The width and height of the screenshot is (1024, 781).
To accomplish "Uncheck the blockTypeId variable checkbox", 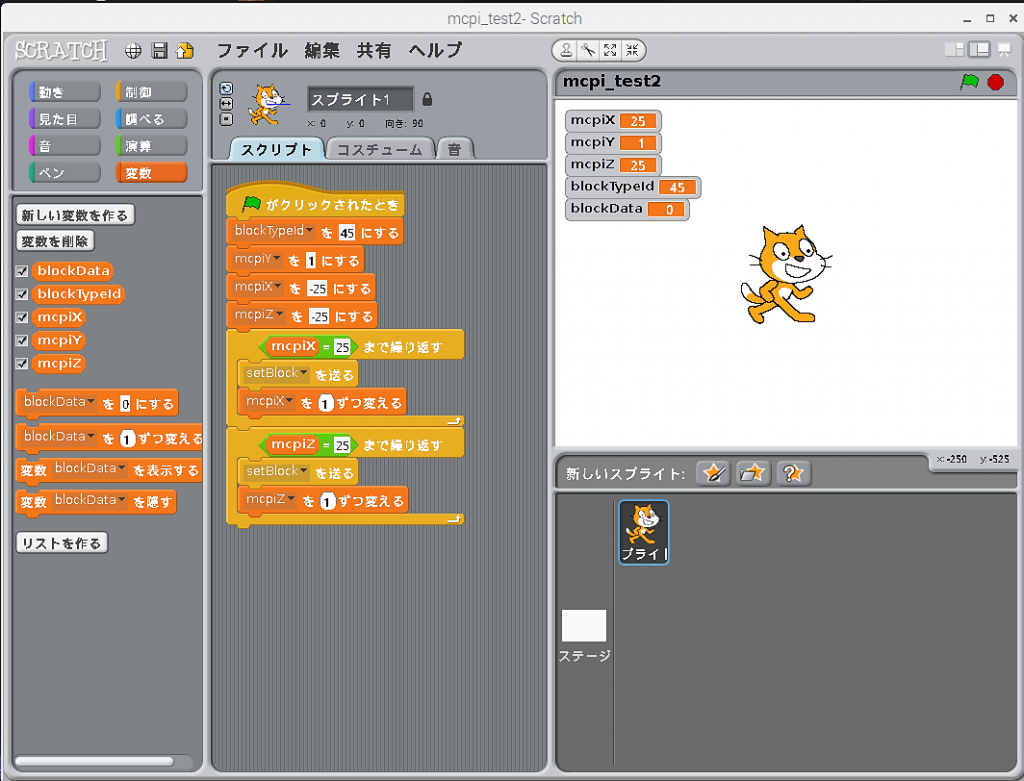I will click(x=22, y=294).
